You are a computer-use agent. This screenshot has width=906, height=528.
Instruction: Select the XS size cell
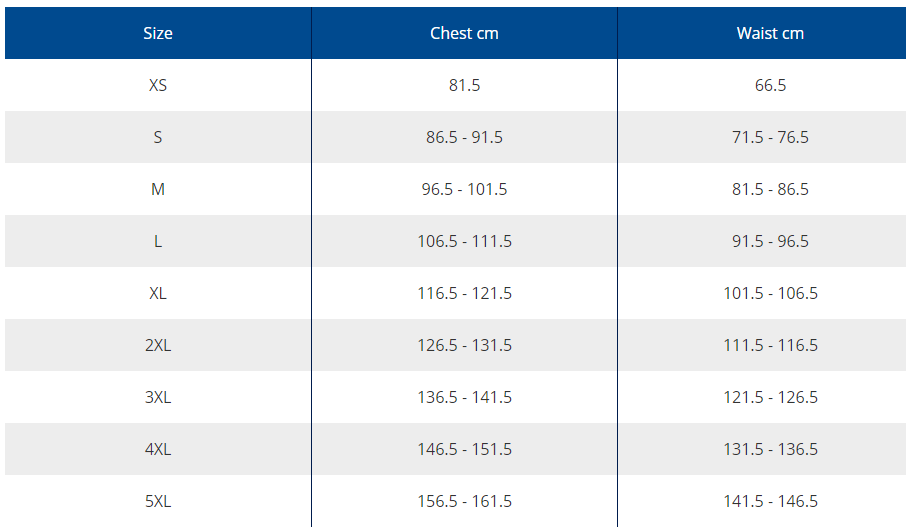(x=158, y=85)
